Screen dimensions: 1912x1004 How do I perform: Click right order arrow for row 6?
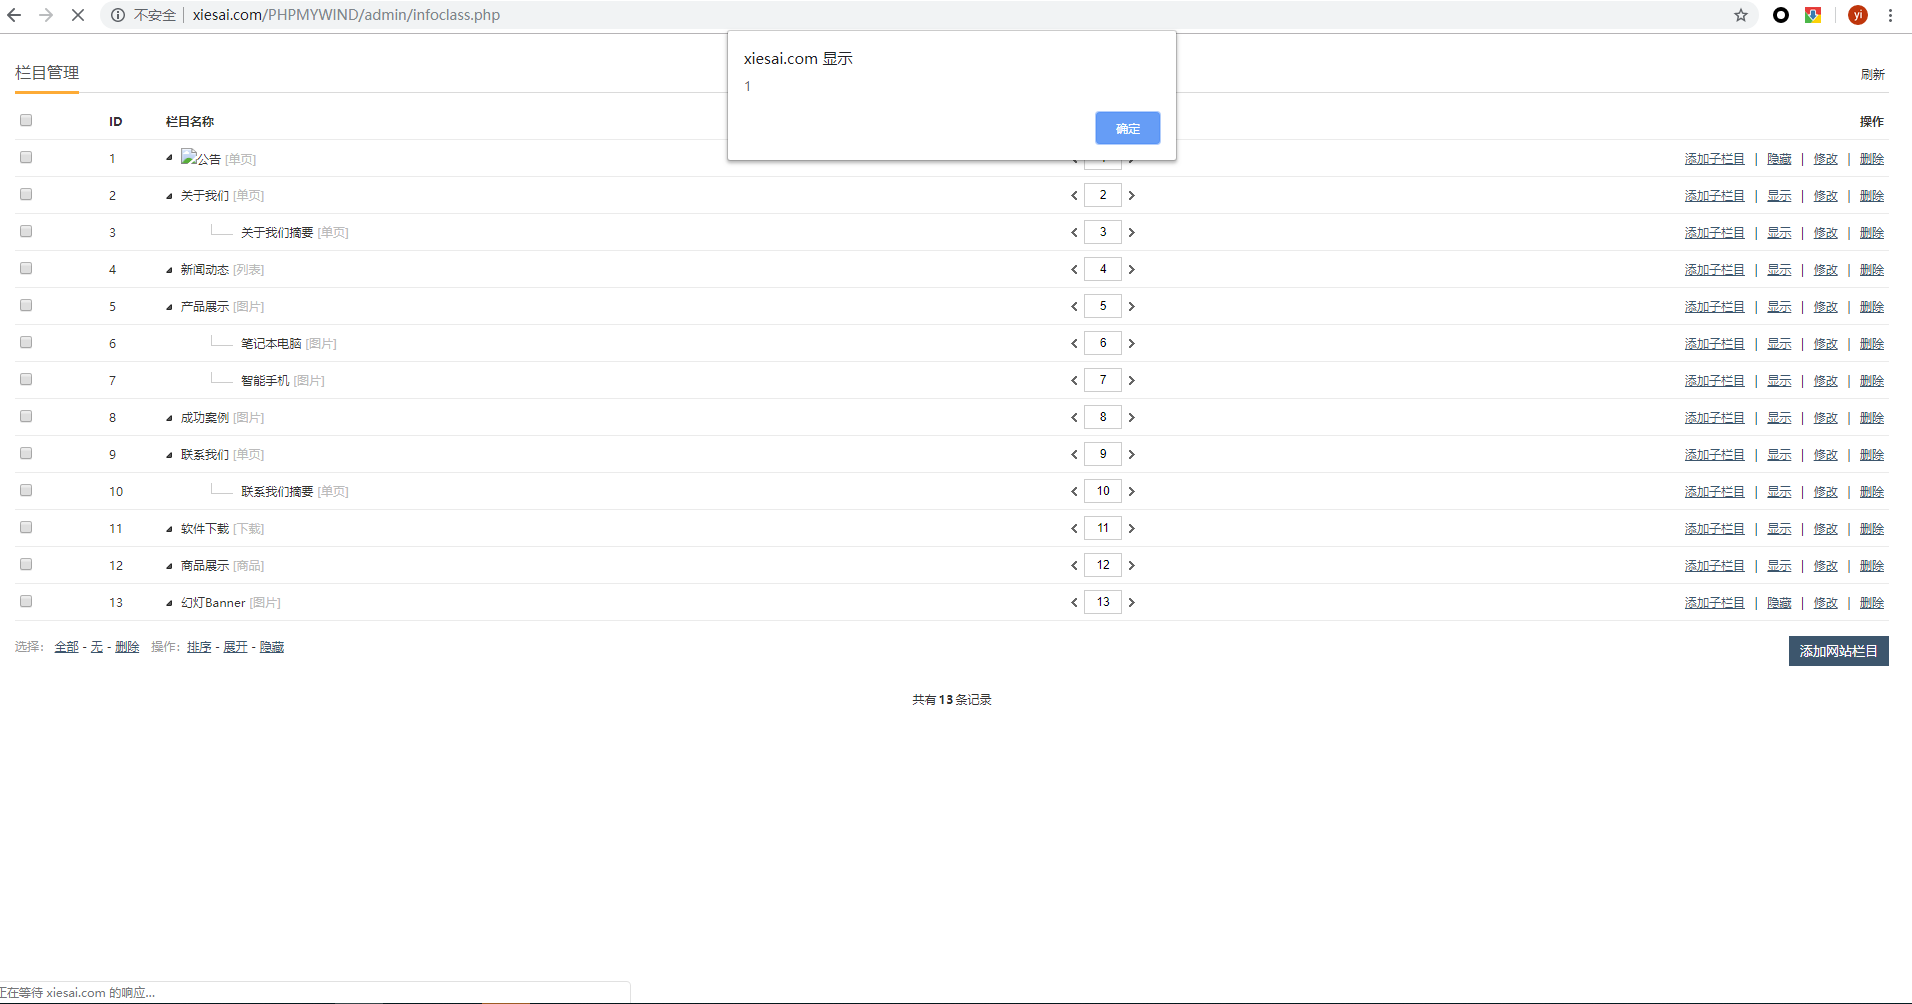[1132, 344]
